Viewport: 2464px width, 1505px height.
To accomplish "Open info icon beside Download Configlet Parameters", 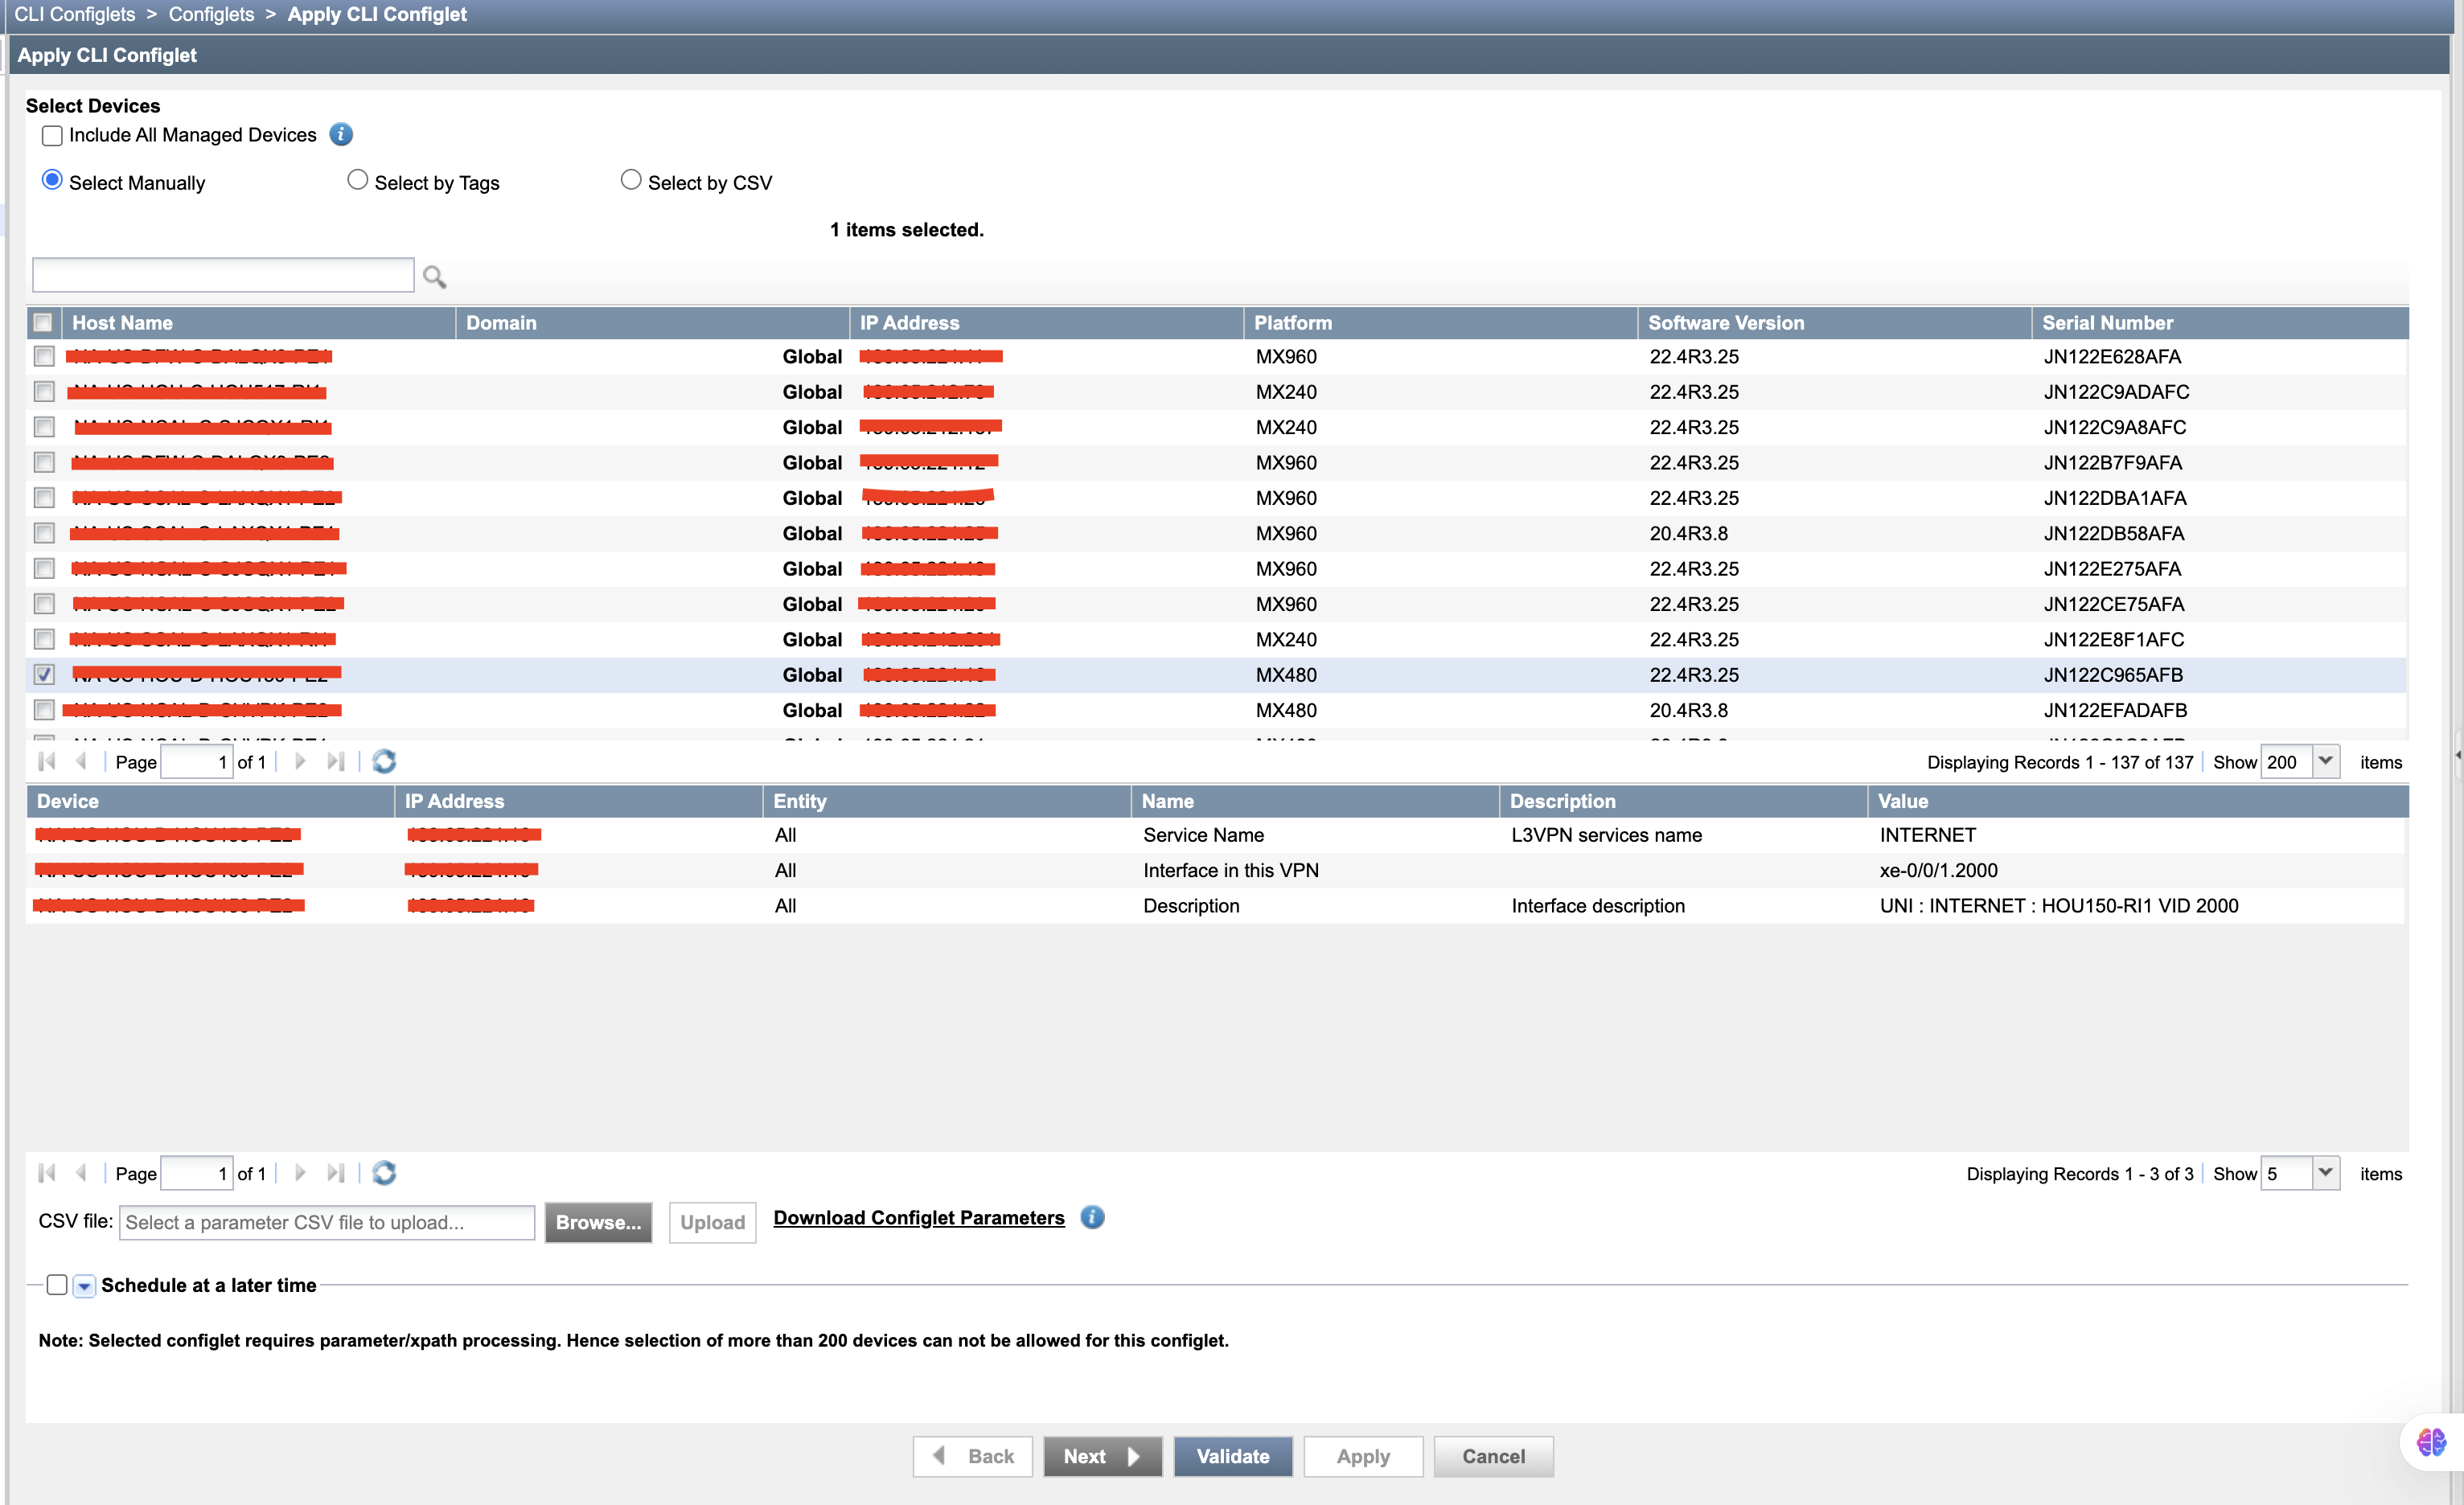I will (1092, 1217).
